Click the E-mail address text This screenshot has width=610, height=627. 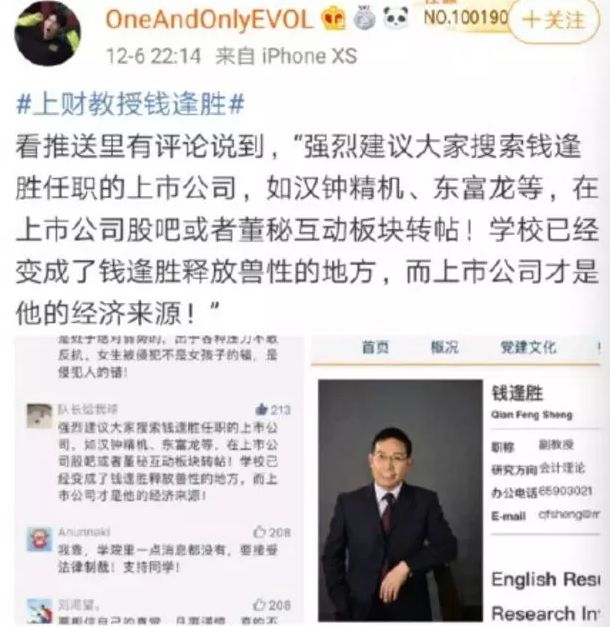[569, 514]
